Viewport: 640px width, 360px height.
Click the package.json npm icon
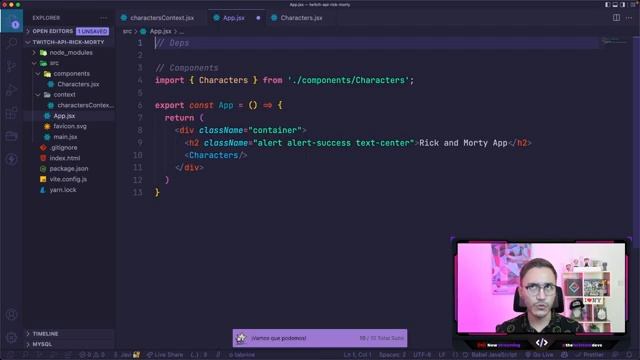(x=43, y=169)
